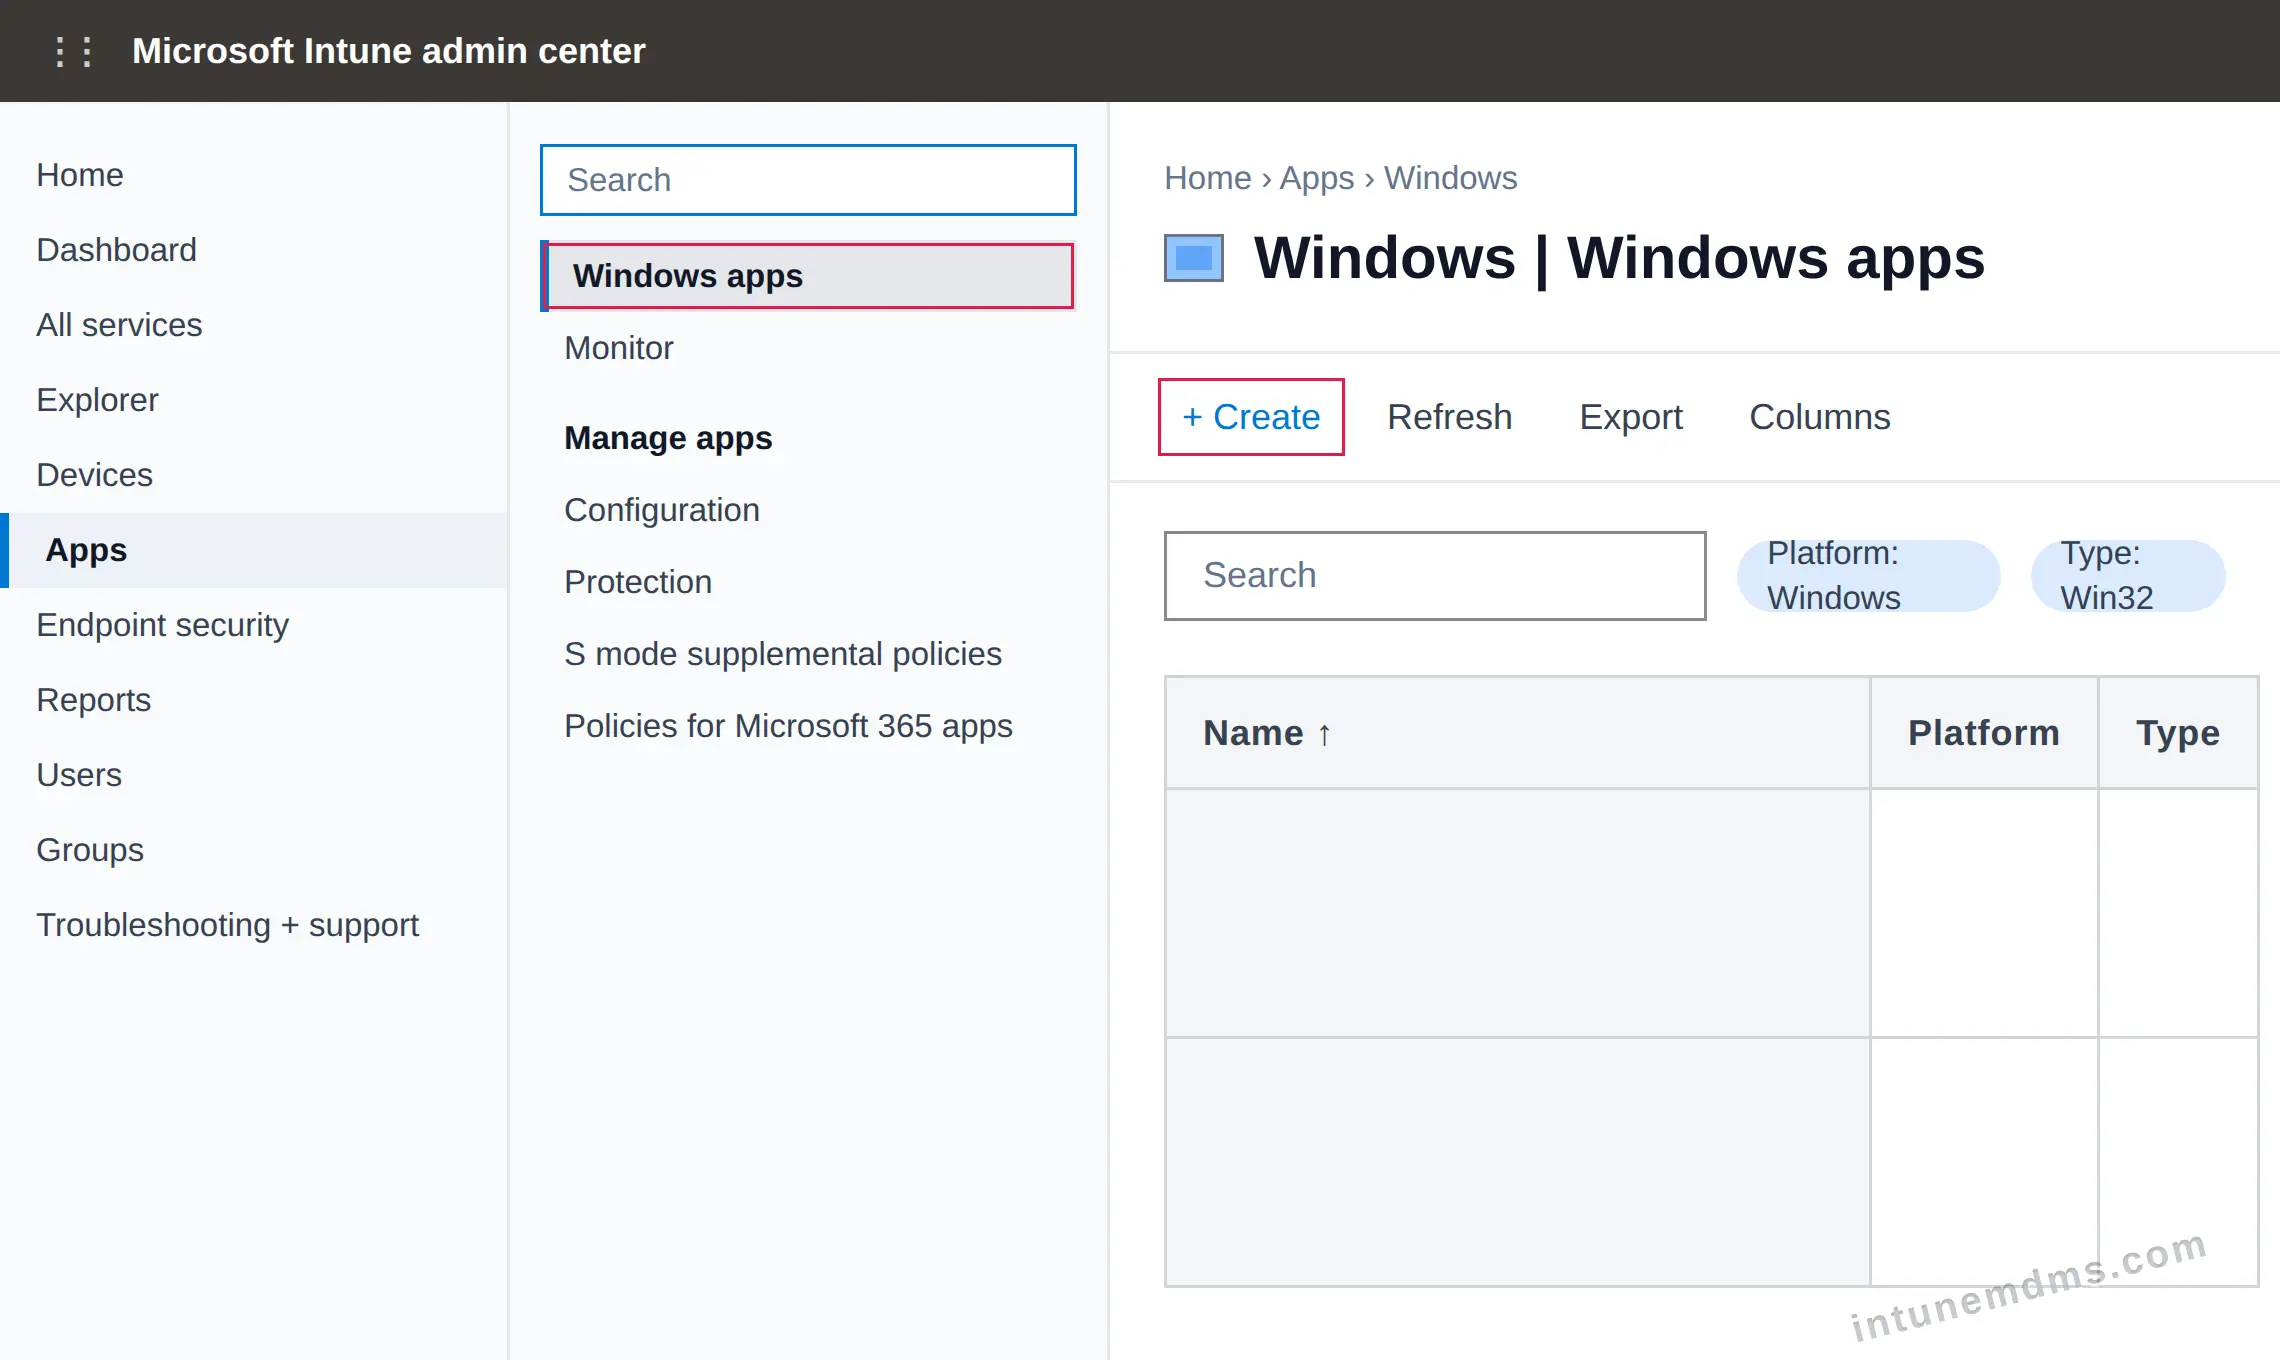Screen dimensions: 2280x1360
Task: Sort by the Platform column header
Action: coord(1984,733)
